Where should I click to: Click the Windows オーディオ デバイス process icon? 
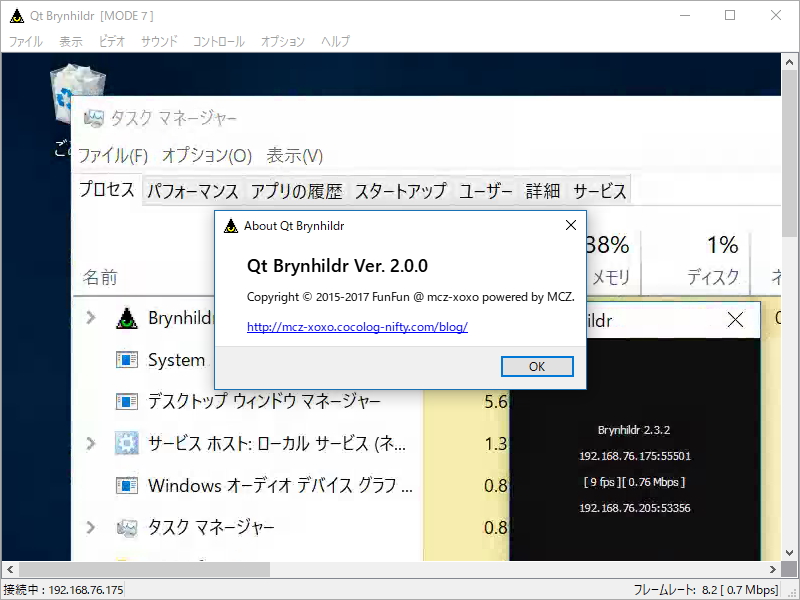(126, 485)
